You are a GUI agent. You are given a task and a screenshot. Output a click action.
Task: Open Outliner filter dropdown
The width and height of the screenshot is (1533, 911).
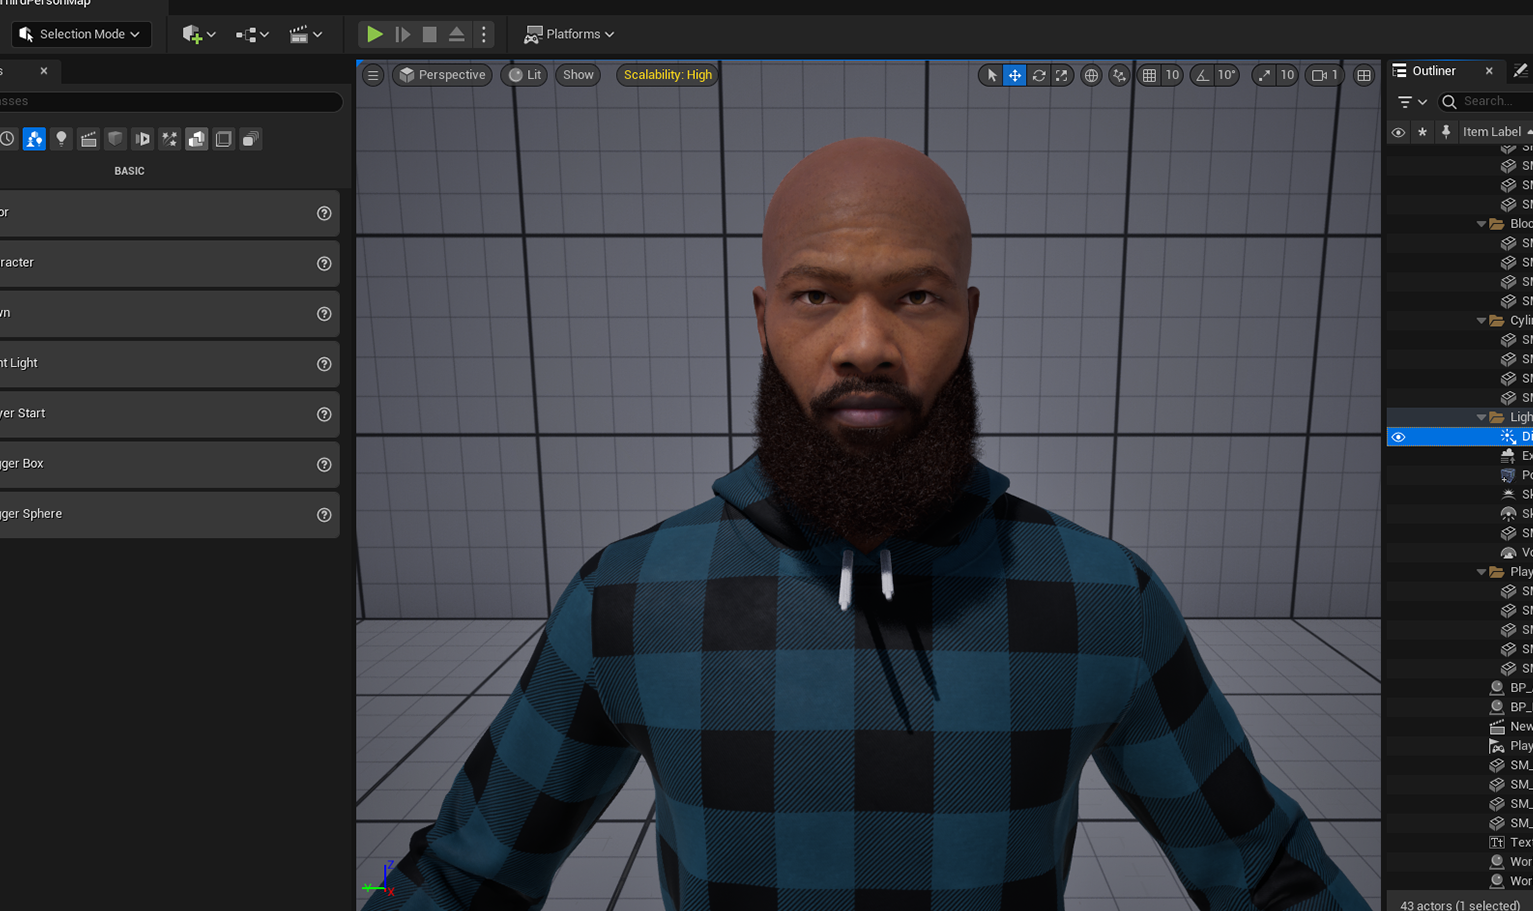1412,102
